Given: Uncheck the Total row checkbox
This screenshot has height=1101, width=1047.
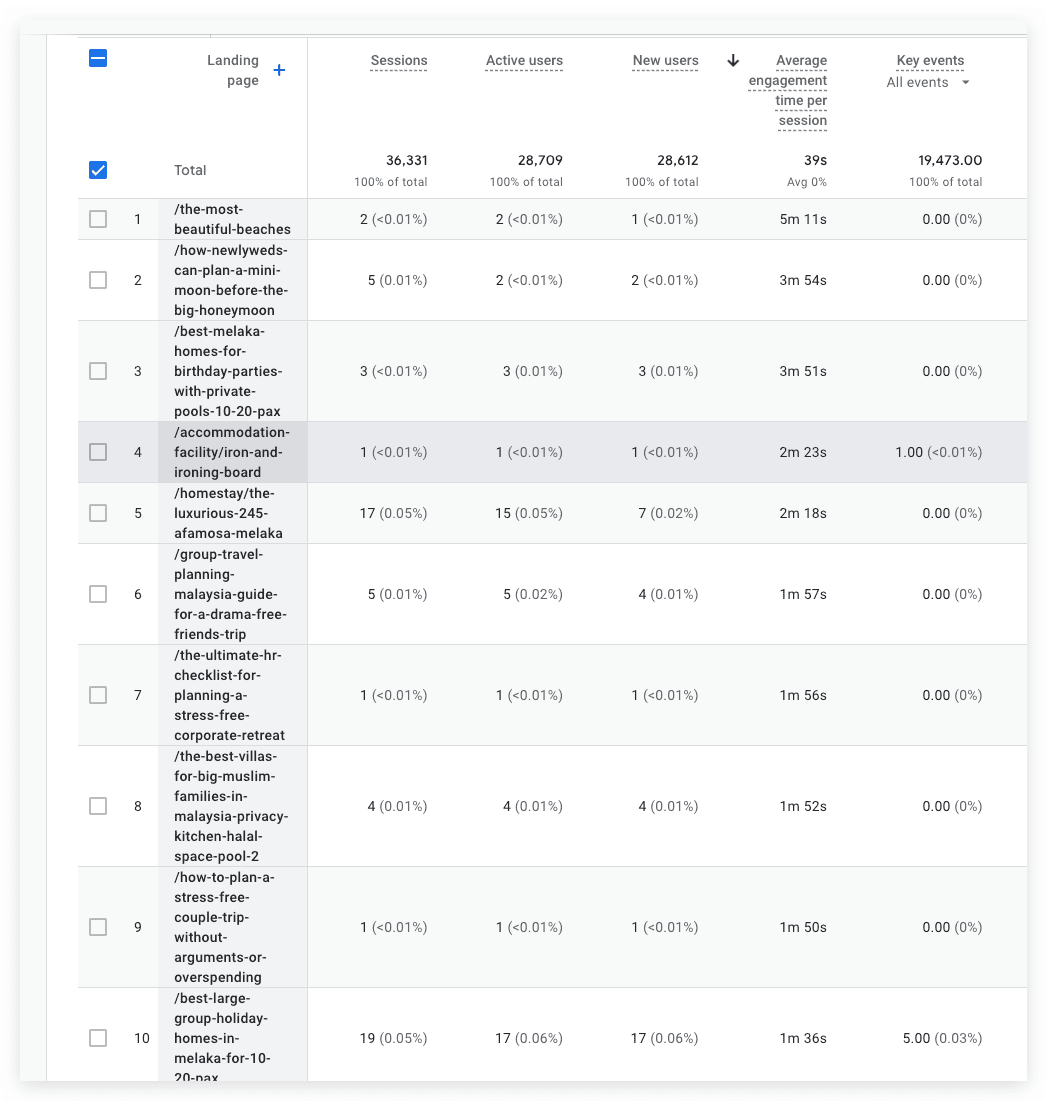Looking at the screenshot, I should (98, 170).
